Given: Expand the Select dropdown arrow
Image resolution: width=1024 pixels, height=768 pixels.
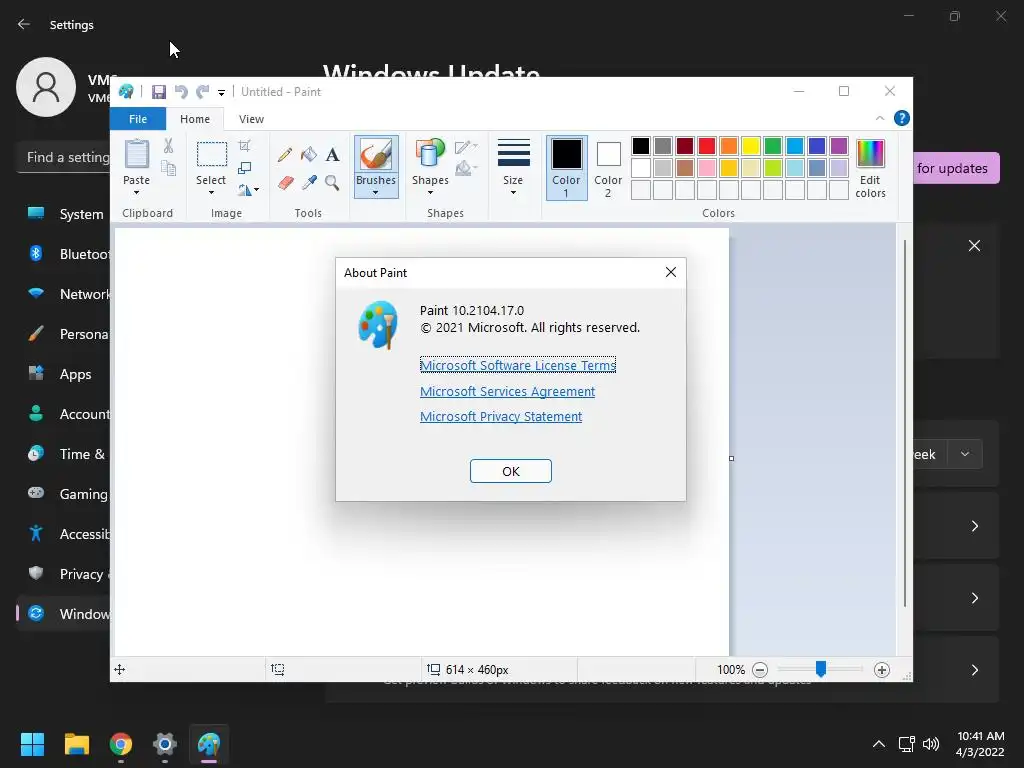Looking at the screenshot, I should tap(211, 193).
